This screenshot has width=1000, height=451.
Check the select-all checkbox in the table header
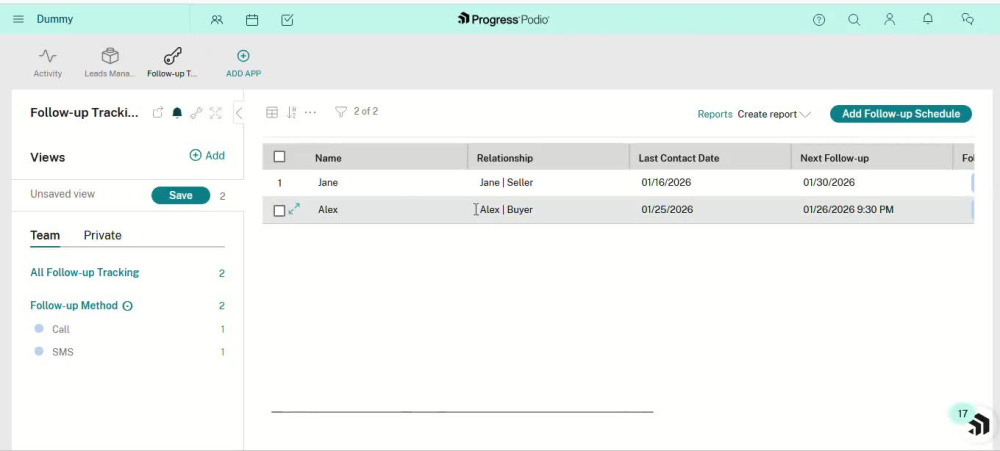coord(279,156)
